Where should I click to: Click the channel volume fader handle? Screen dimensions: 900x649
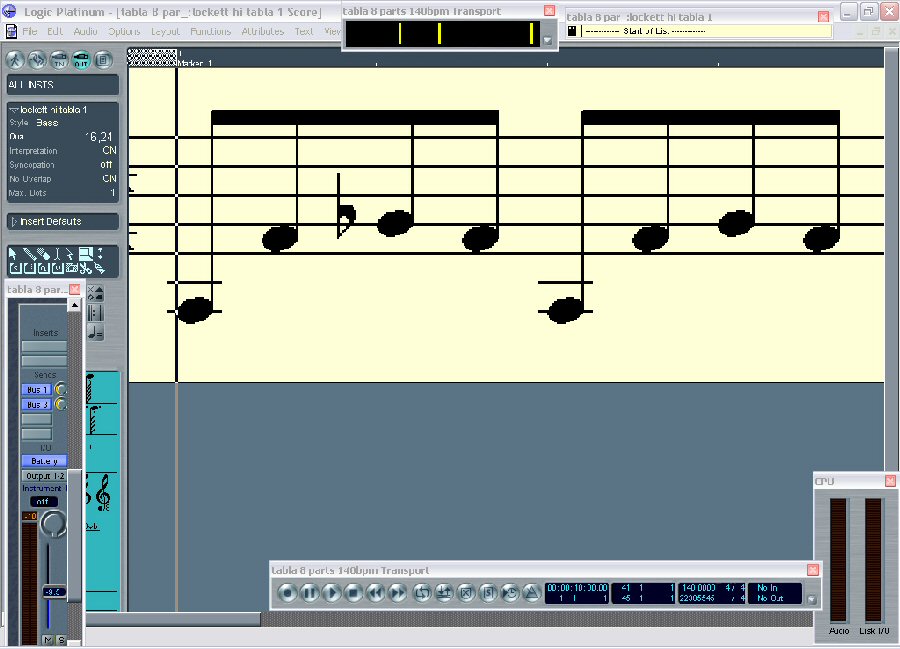coord(54,591)
